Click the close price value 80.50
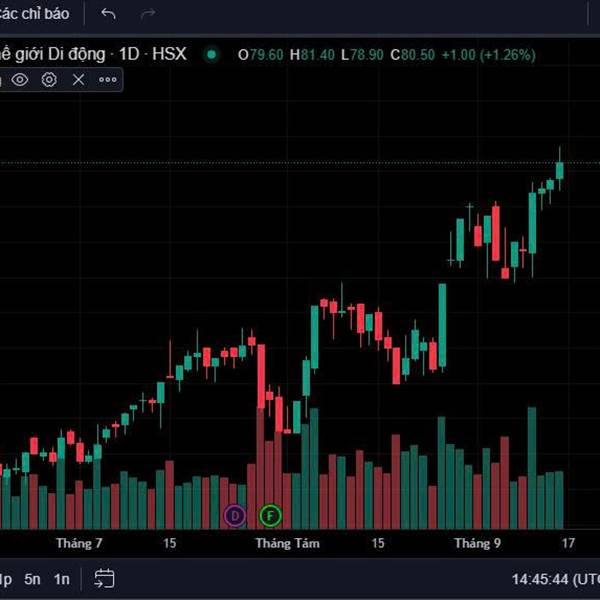 point(418,55)
